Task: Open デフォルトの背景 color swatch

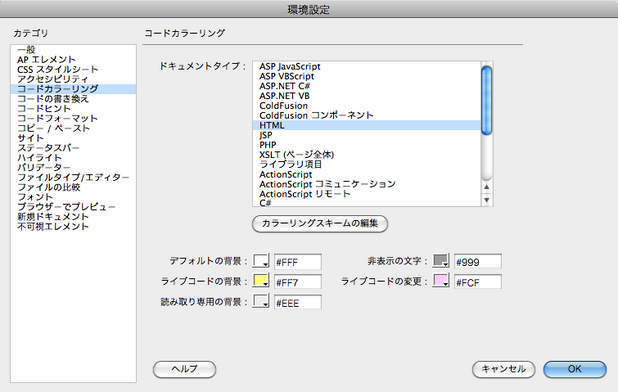Action: [261, 261]
